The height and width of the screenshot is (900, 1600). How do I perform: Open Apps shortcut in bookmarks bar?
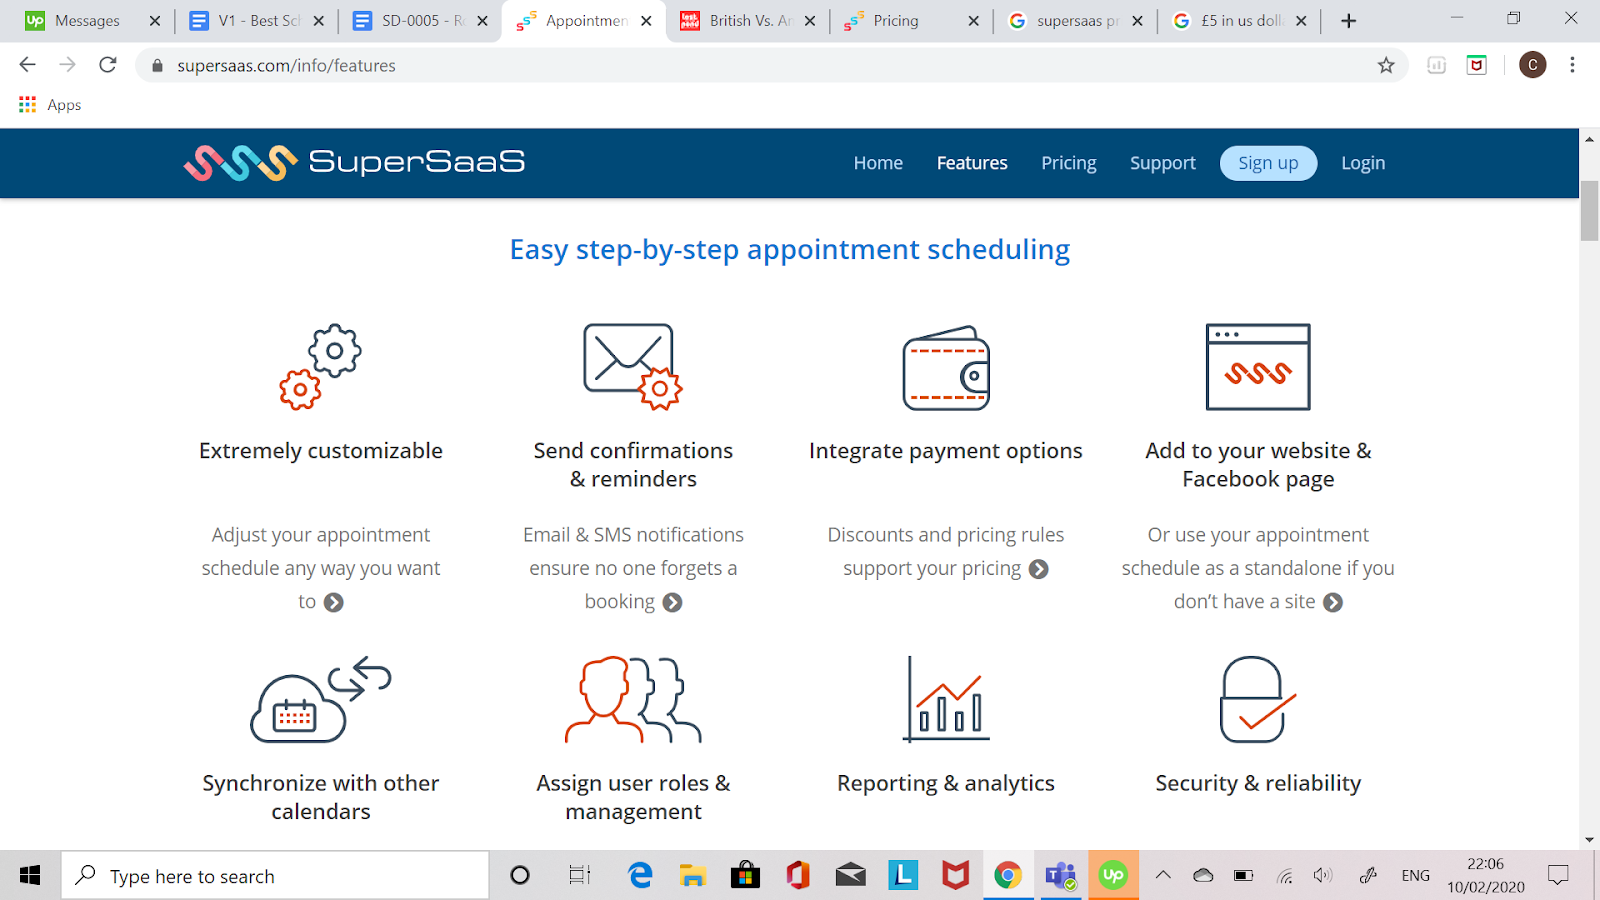tap(50, 105)
